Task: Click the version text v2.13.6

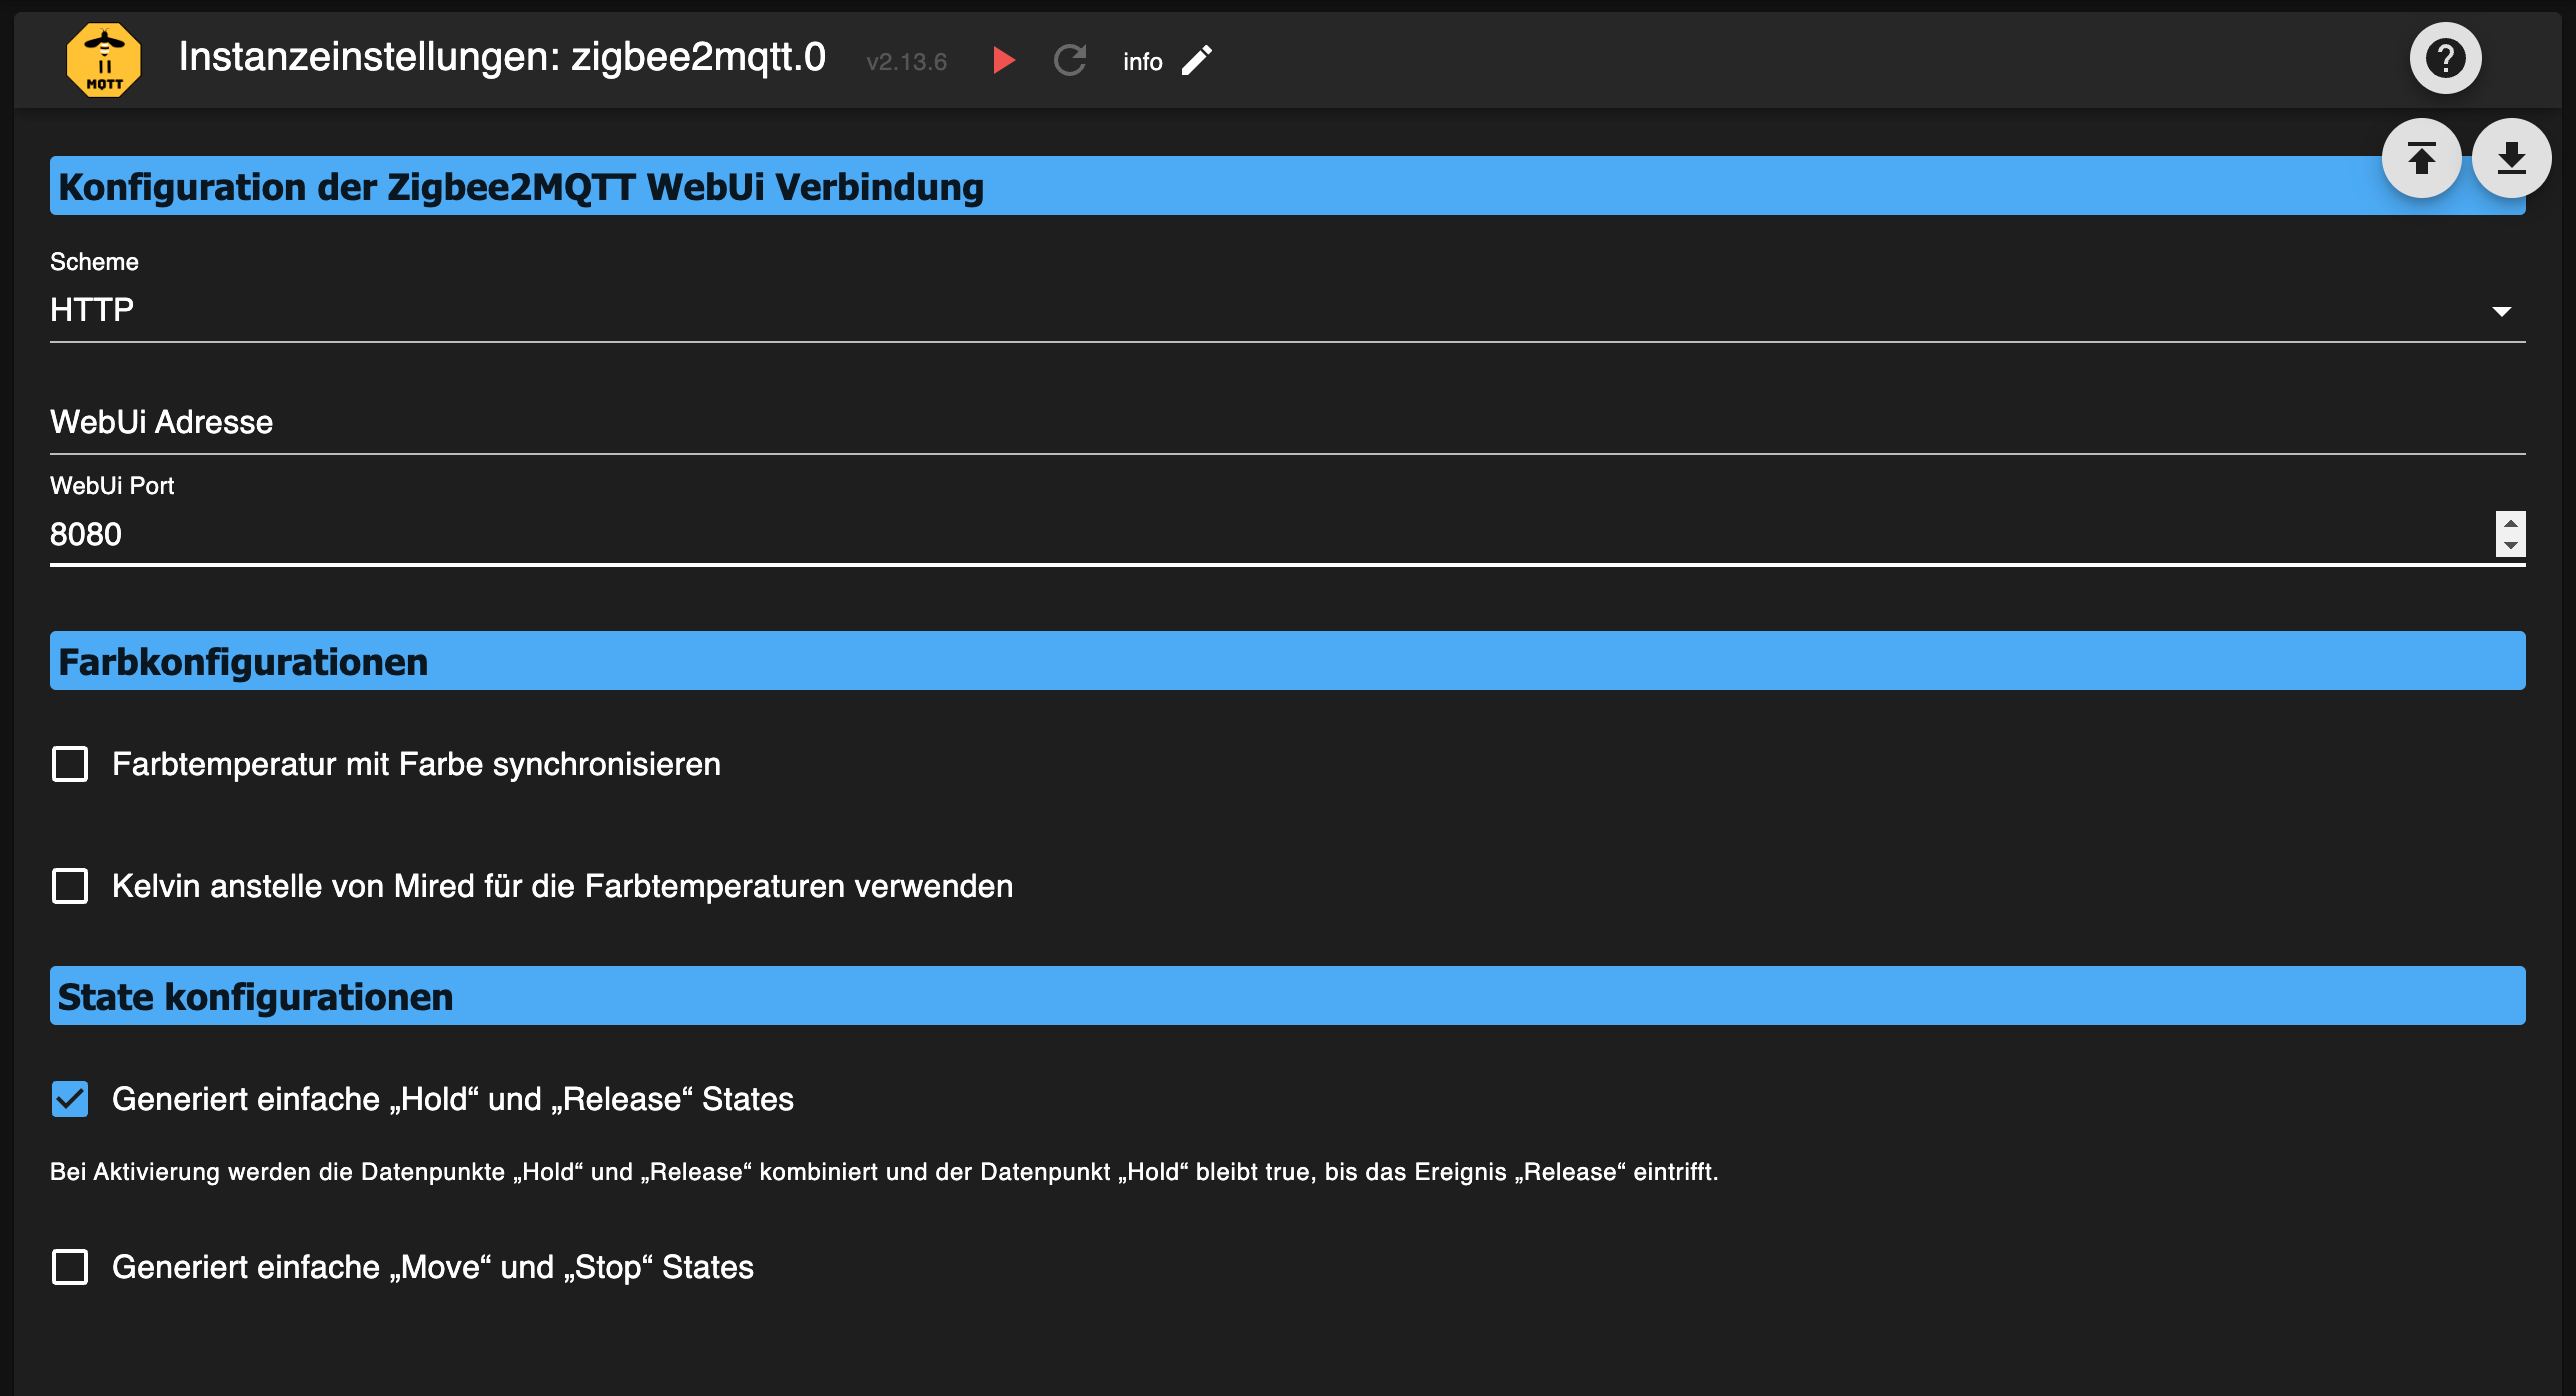Action: (906, 62)
